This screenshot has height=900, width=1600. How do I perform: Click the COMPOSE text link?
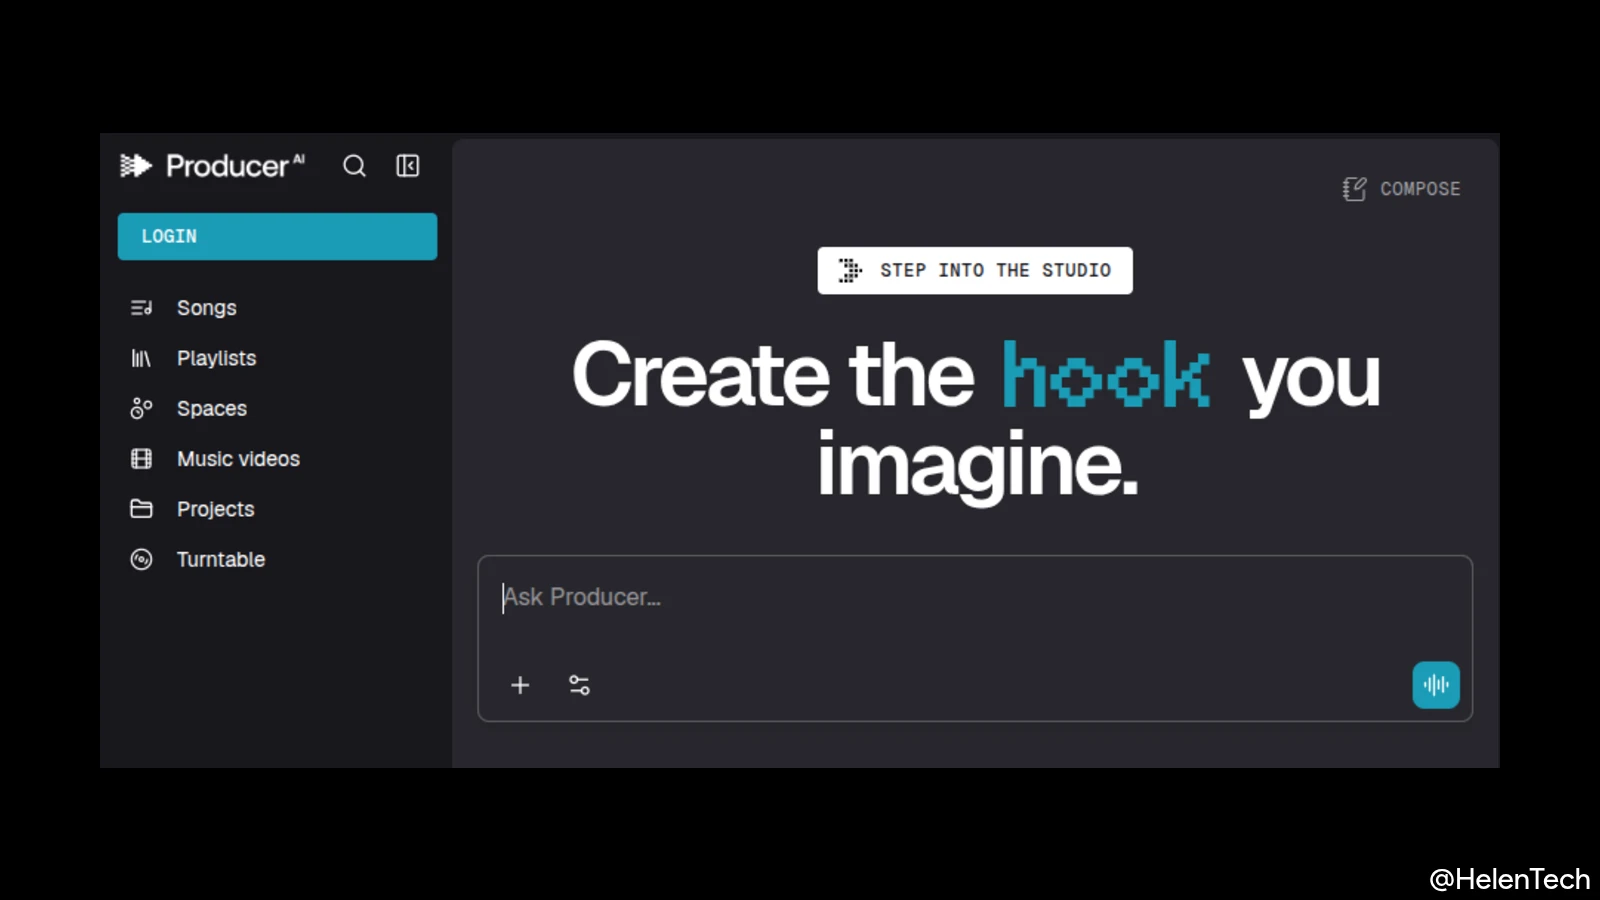pos(1420,189)
